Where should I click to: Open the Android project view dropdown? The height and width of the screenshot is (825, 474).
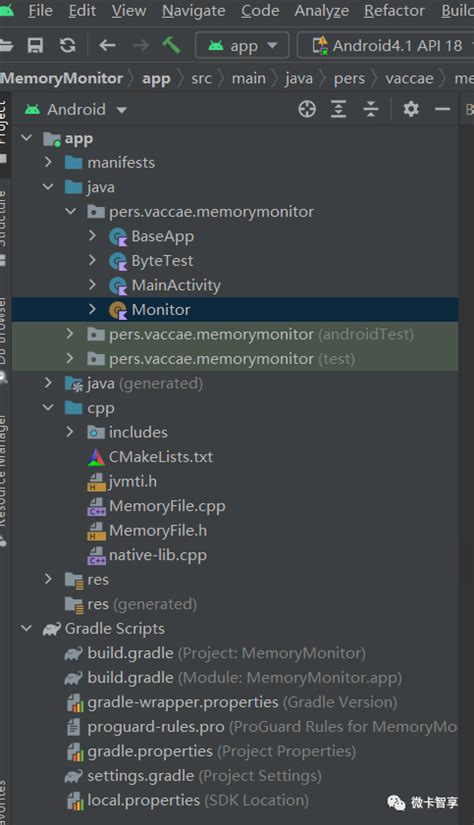tap(76, 109)
